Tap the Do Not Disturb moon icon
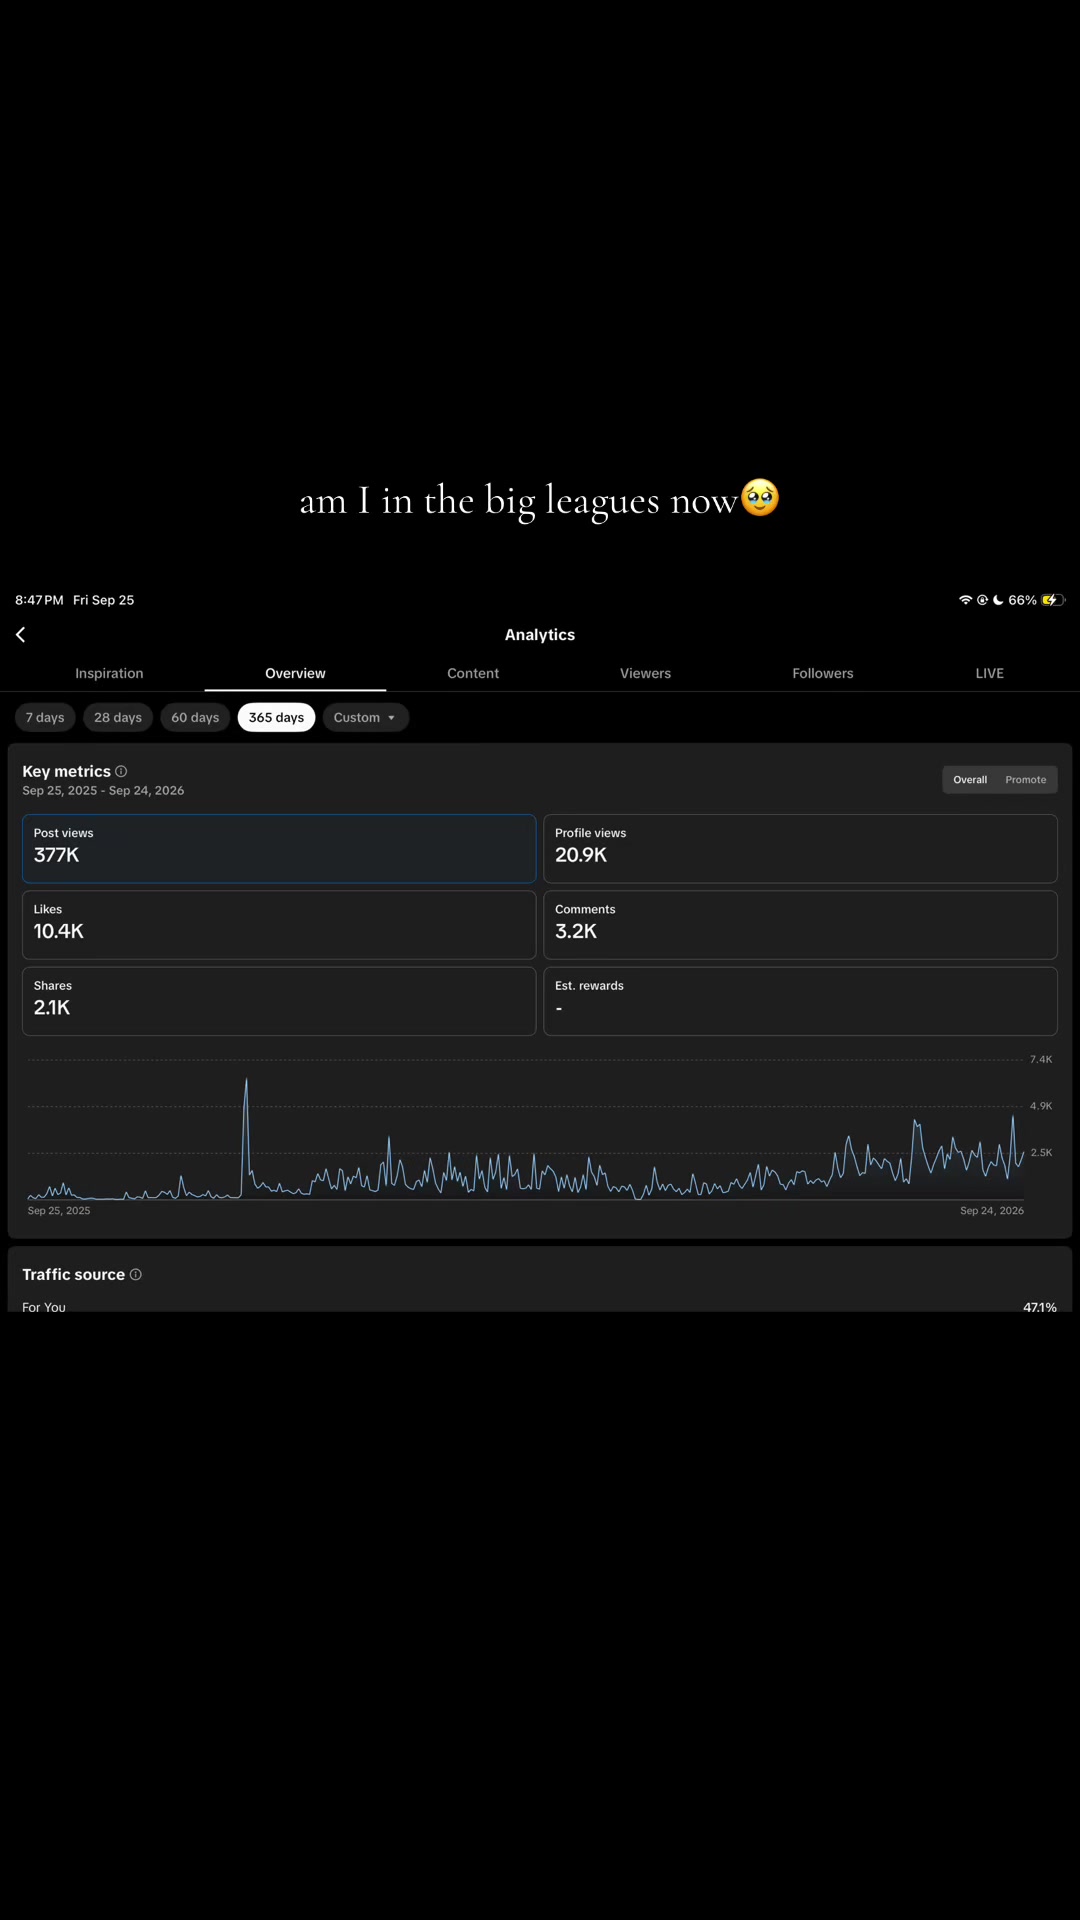 point(998,600)
